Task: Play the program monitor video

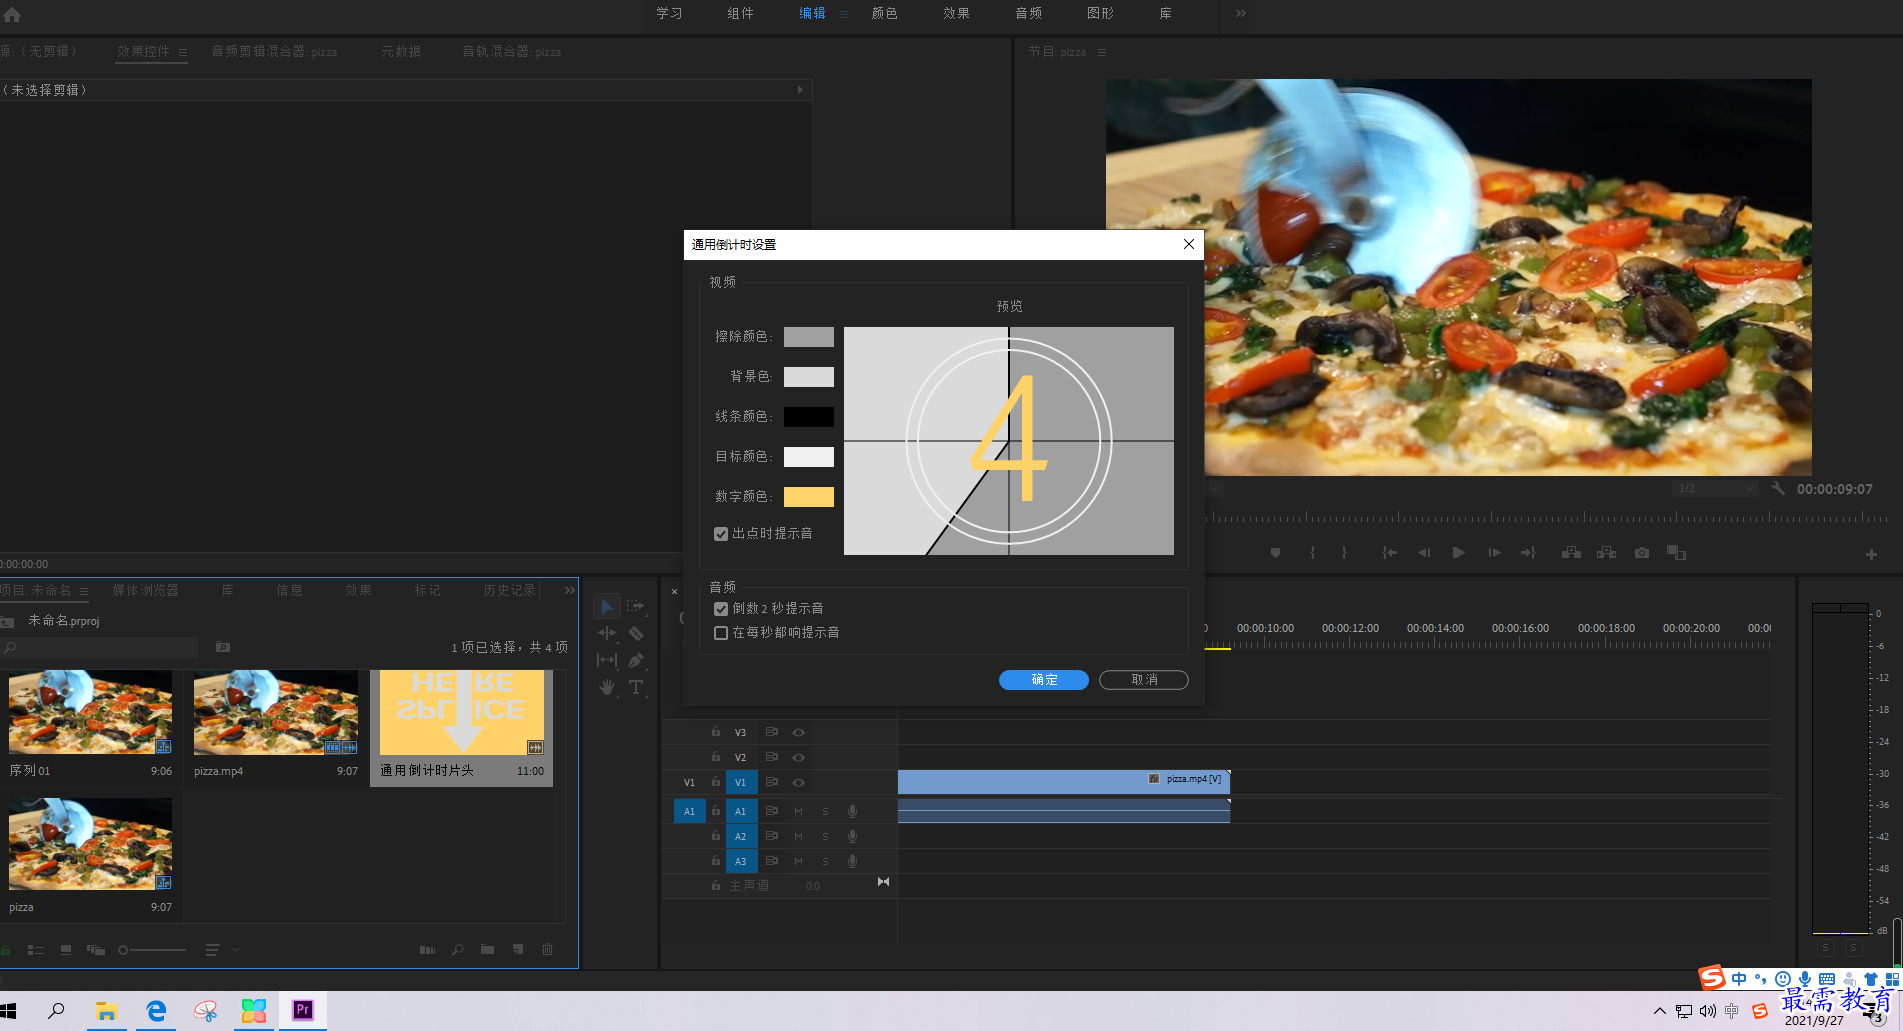Action: (x=1459, y=553)
